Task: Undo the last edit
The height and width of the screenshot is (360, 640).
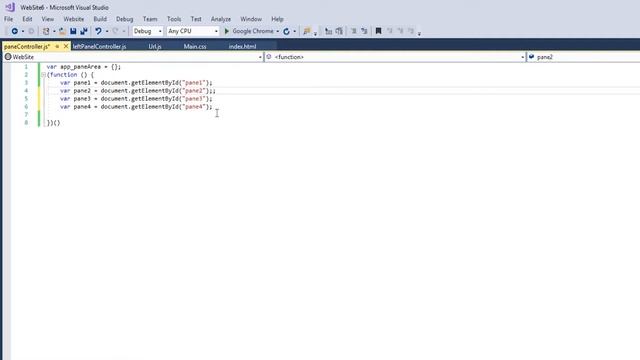Action: coord(98,31)
